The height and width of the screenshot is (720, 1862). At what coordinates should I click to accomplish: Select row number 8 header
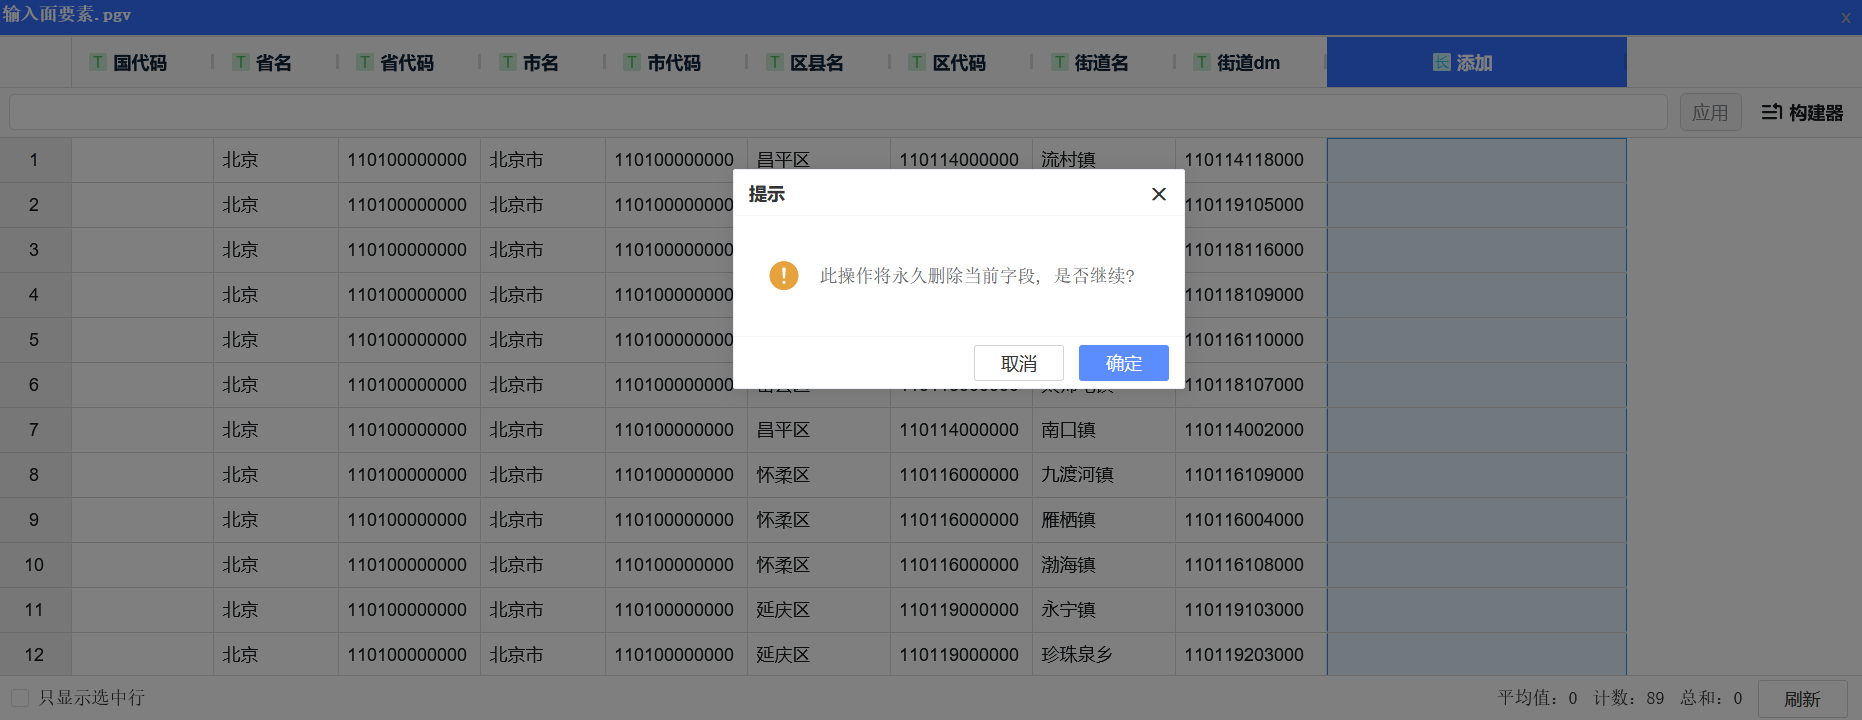[x=34, y=475]
